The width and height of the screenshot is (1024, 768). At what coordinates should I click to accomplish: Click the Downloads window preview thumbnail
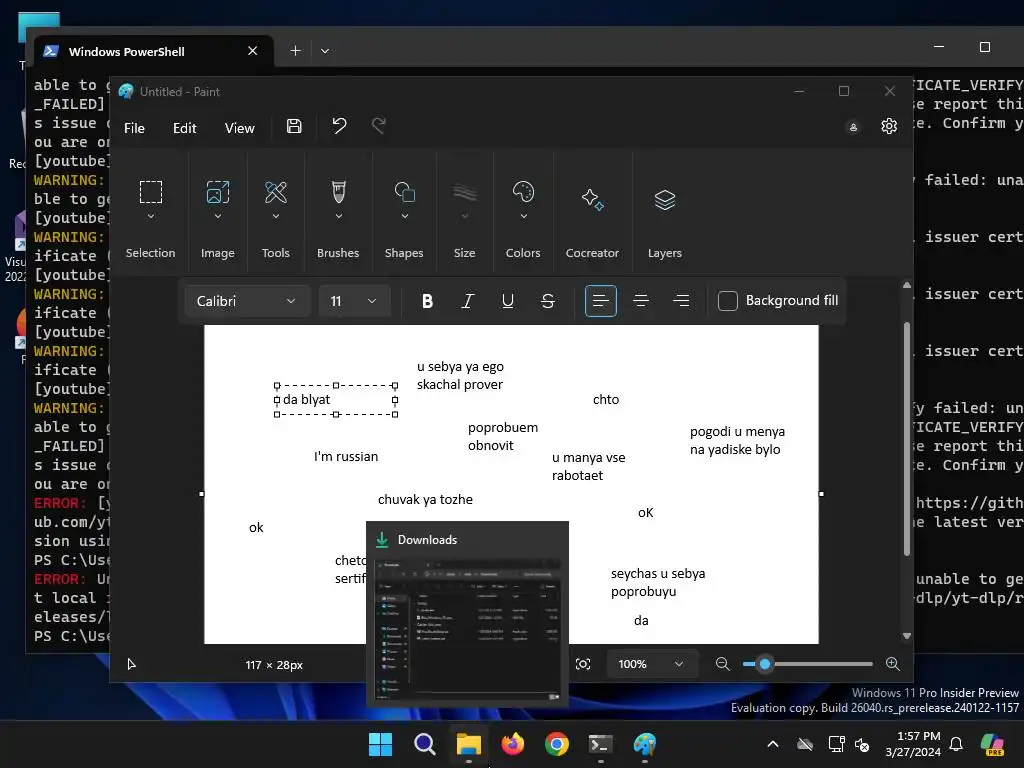pyautogui.click(x=467, y=628)
